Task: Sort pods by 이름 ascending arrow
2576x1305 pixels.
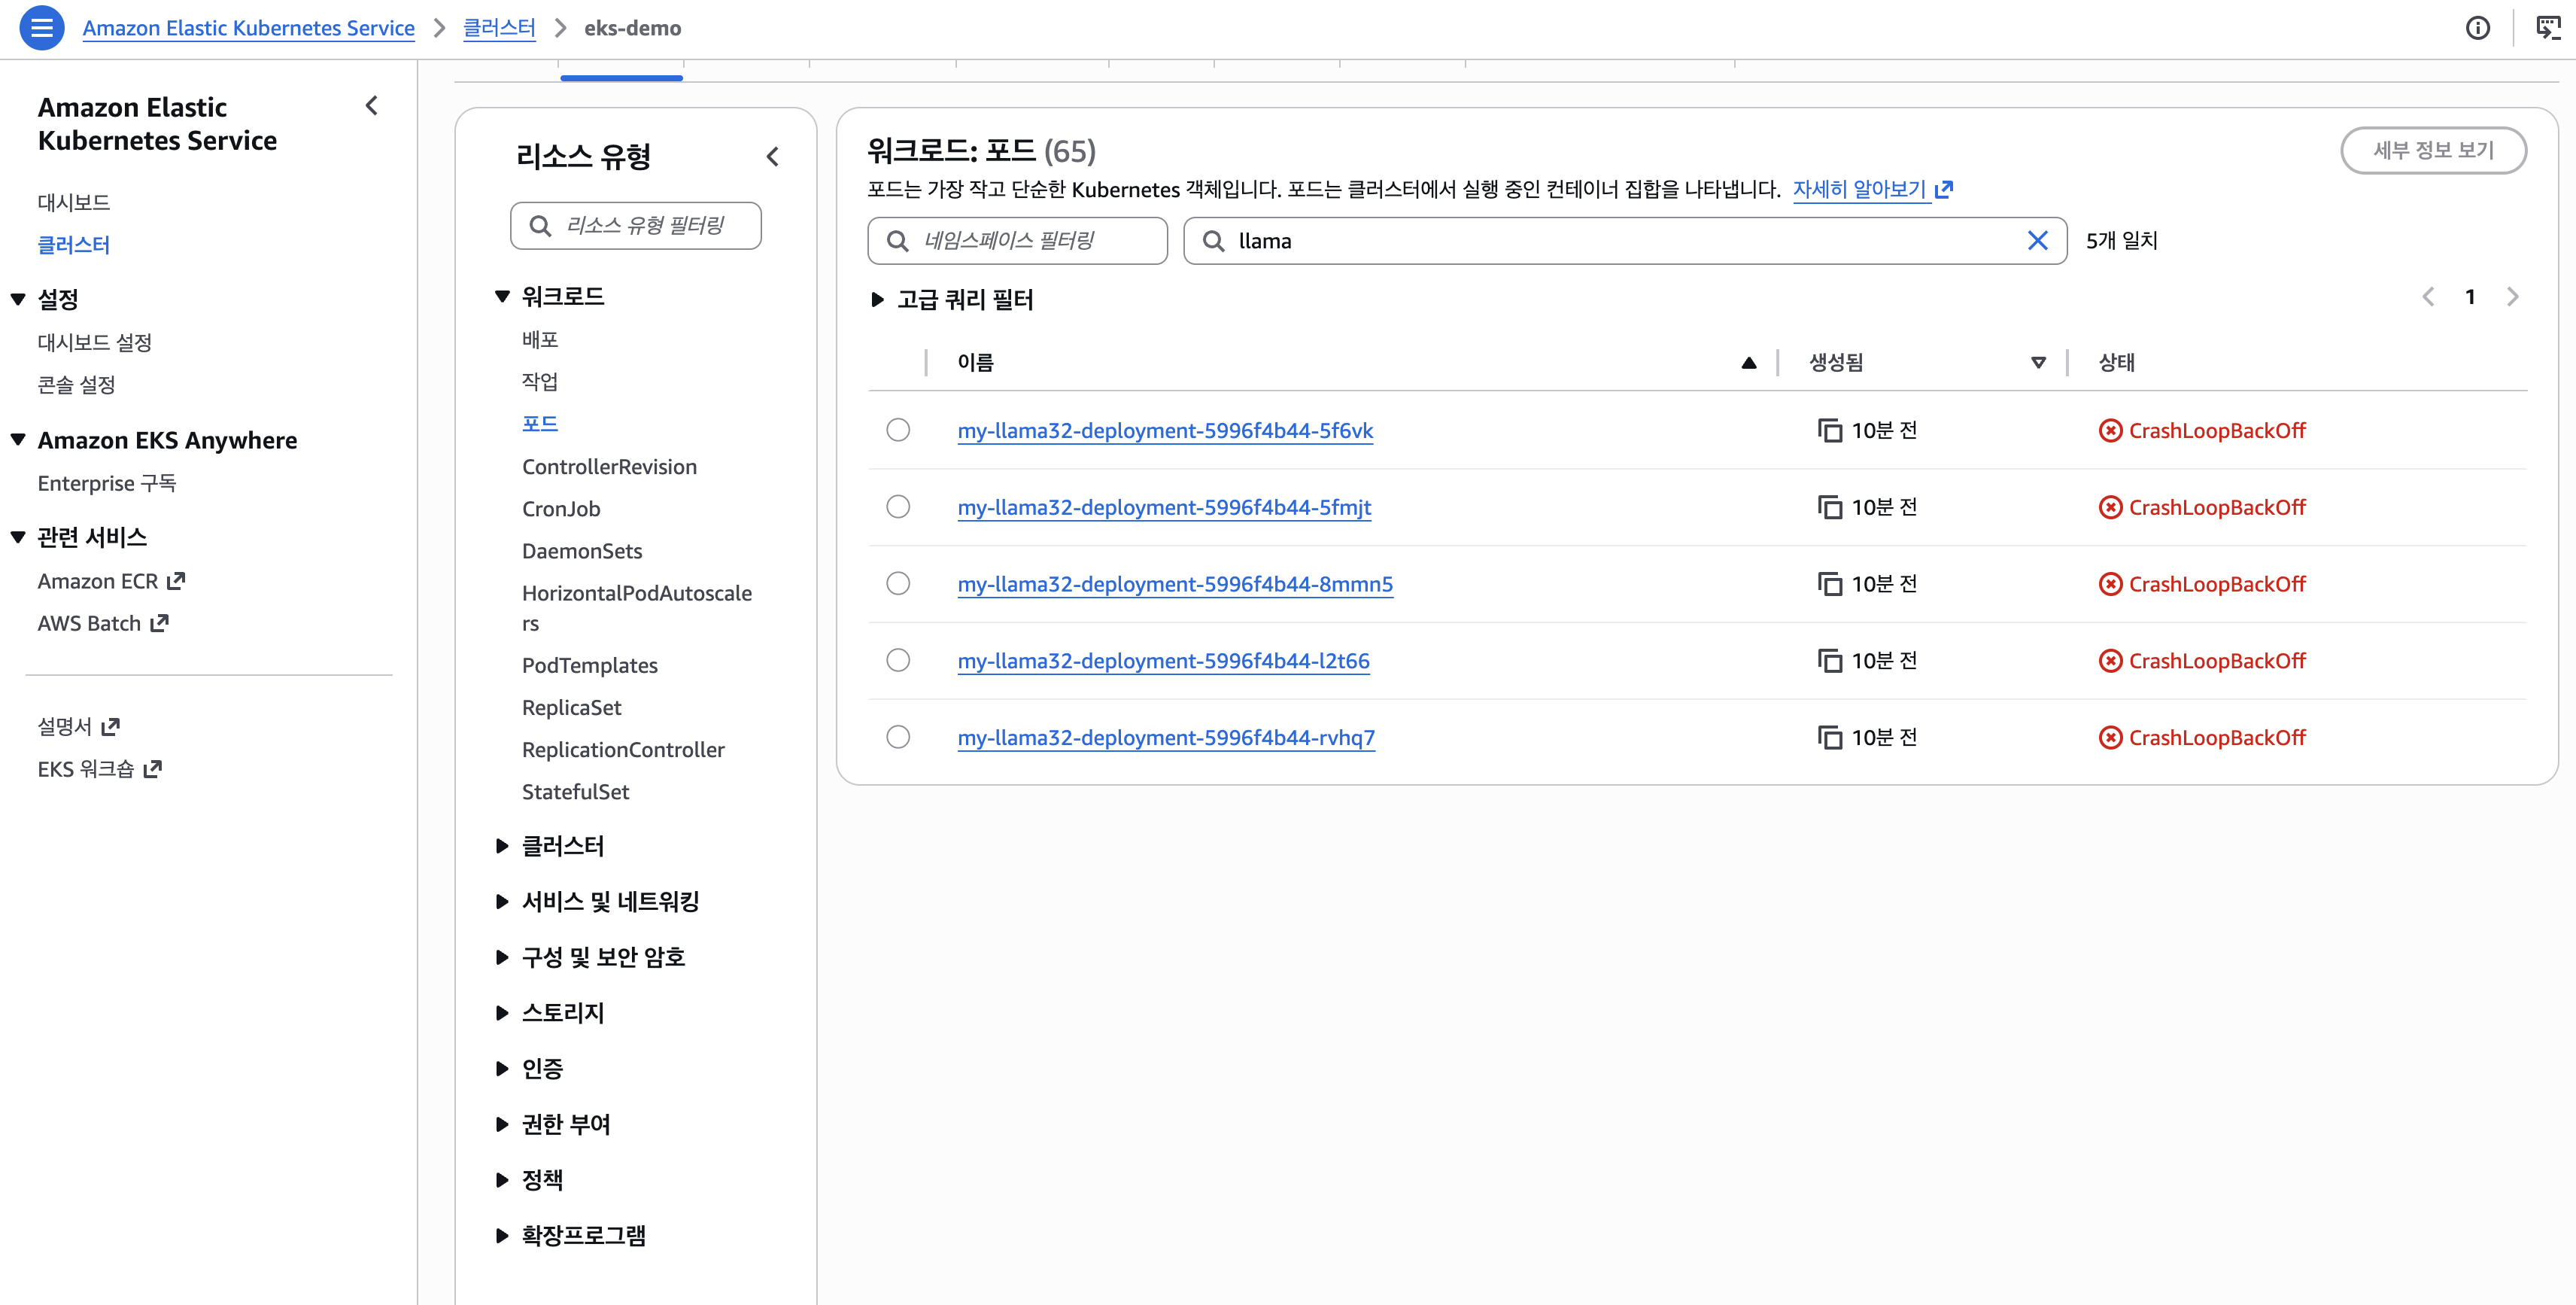Action: point(1749,363)
